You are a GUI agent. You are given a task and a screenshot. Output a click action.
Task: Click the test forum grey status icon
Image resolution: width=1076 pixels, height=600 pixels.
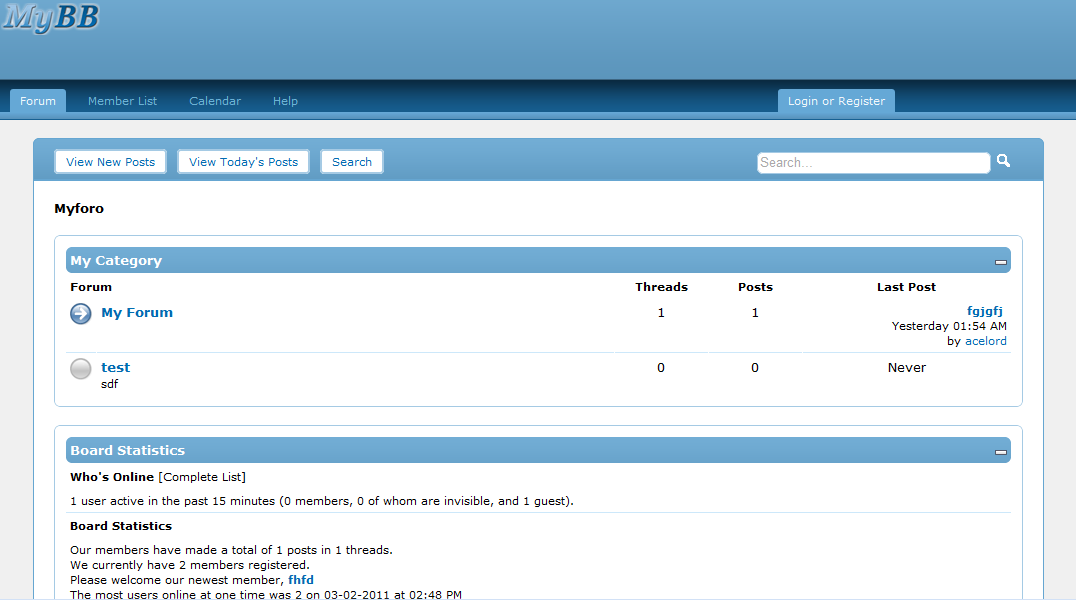[81, 369]
